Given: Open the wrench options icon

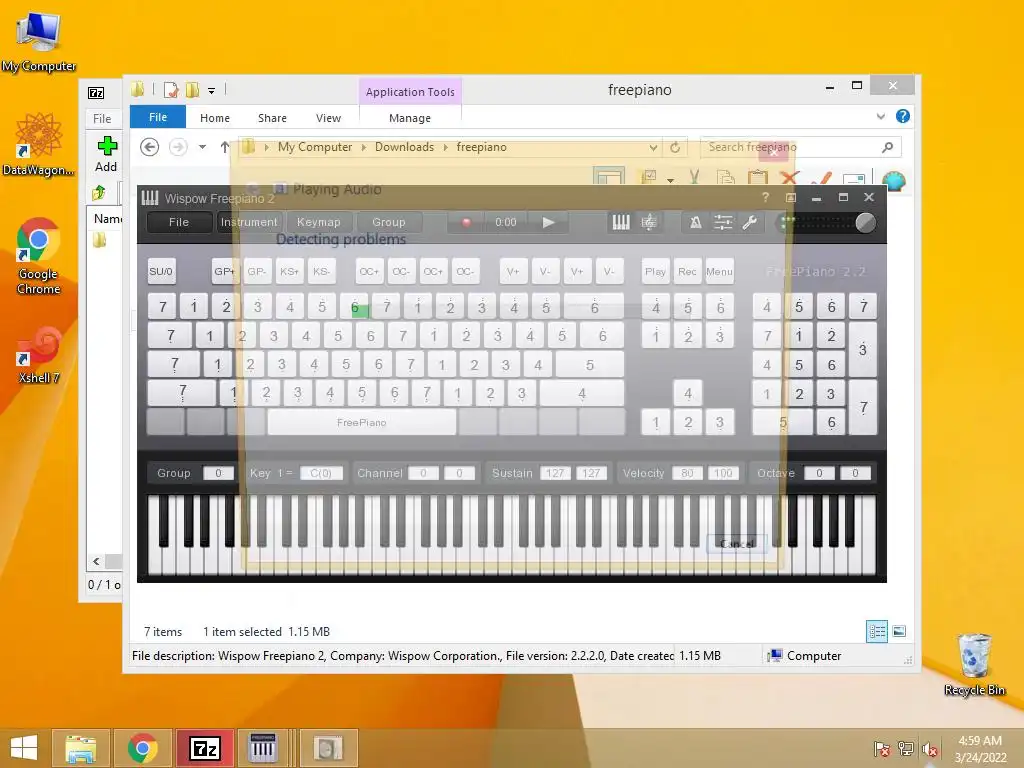Looking at the screenshot, I should pyautogui.click(x=750, y=223).
